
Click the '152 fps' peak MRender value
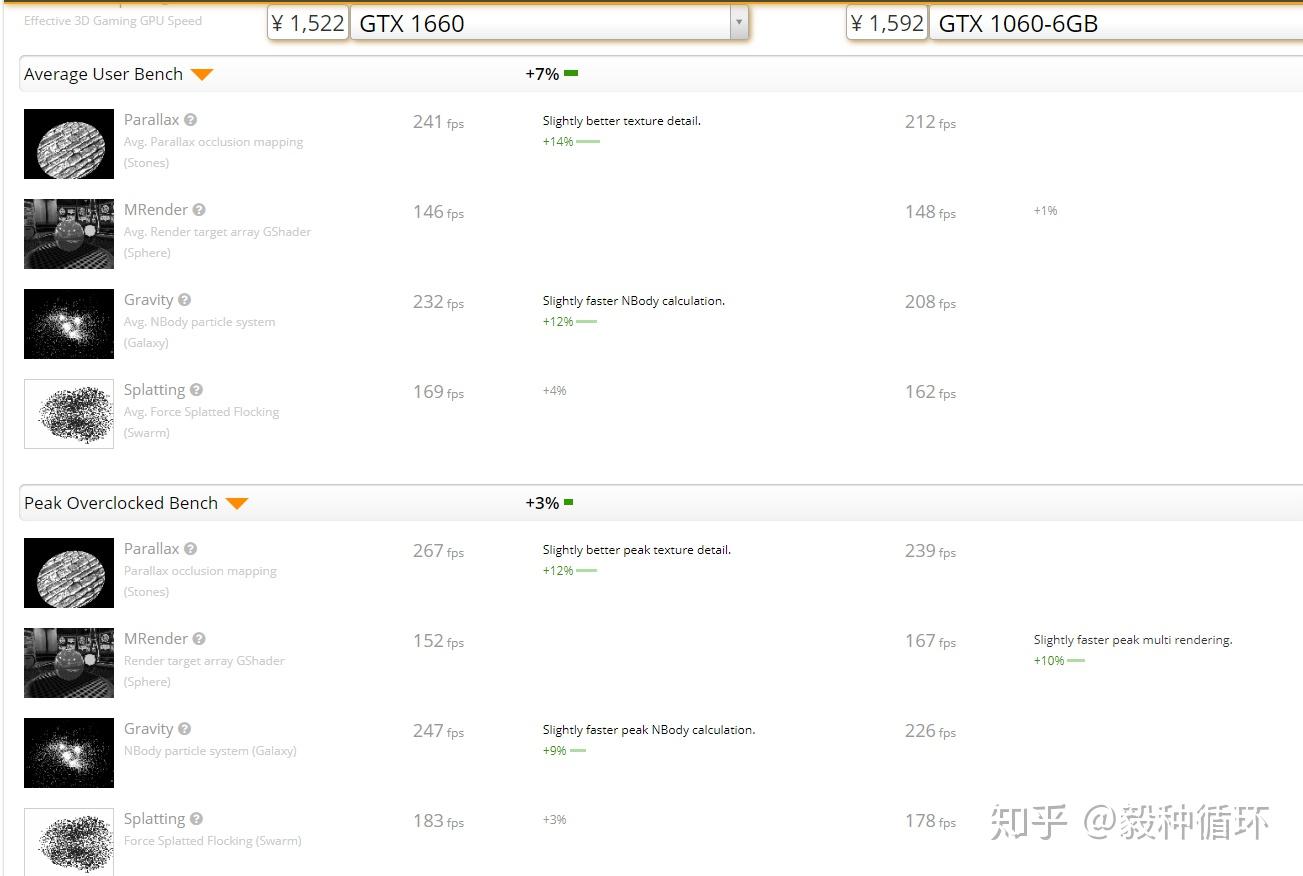[438, 641]
